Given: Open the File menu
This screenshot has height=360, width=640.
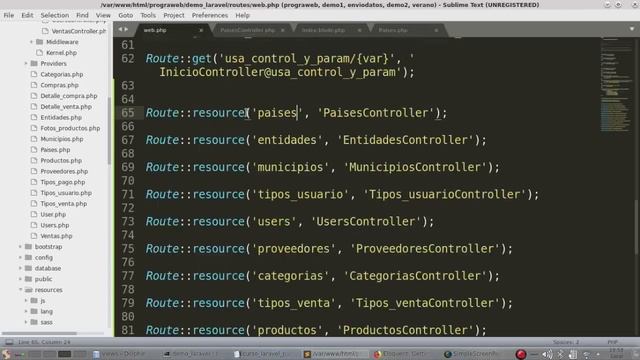Looking at the screenshot, I should click(9, 15).
